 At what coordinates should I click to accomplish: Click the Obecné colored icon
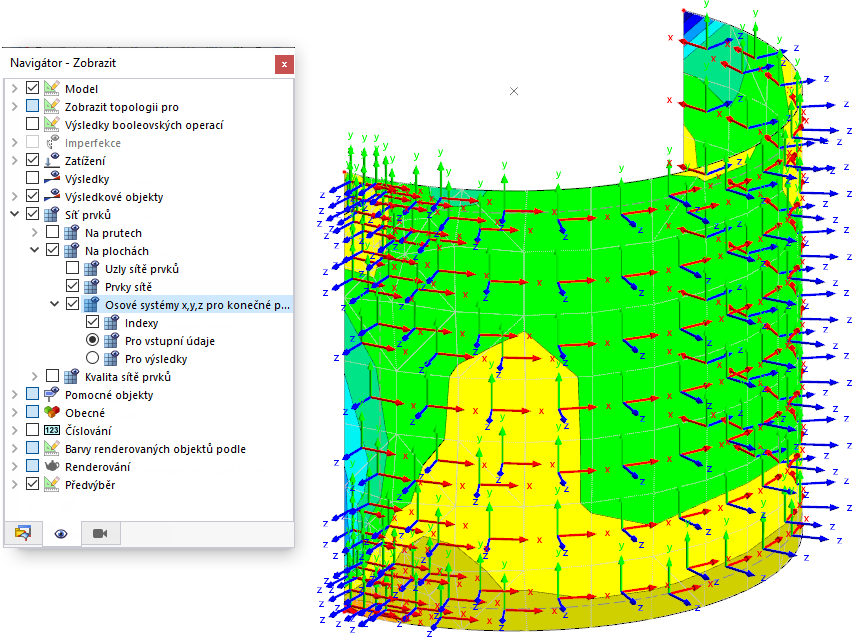52,413
